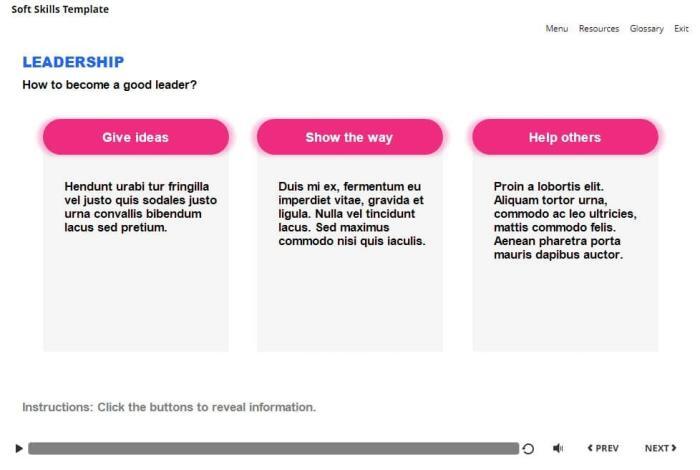Image resolution: width=700 pixels, height=470 pixels.
Task: Open the Glossary
Action: [x=646, y=29]
